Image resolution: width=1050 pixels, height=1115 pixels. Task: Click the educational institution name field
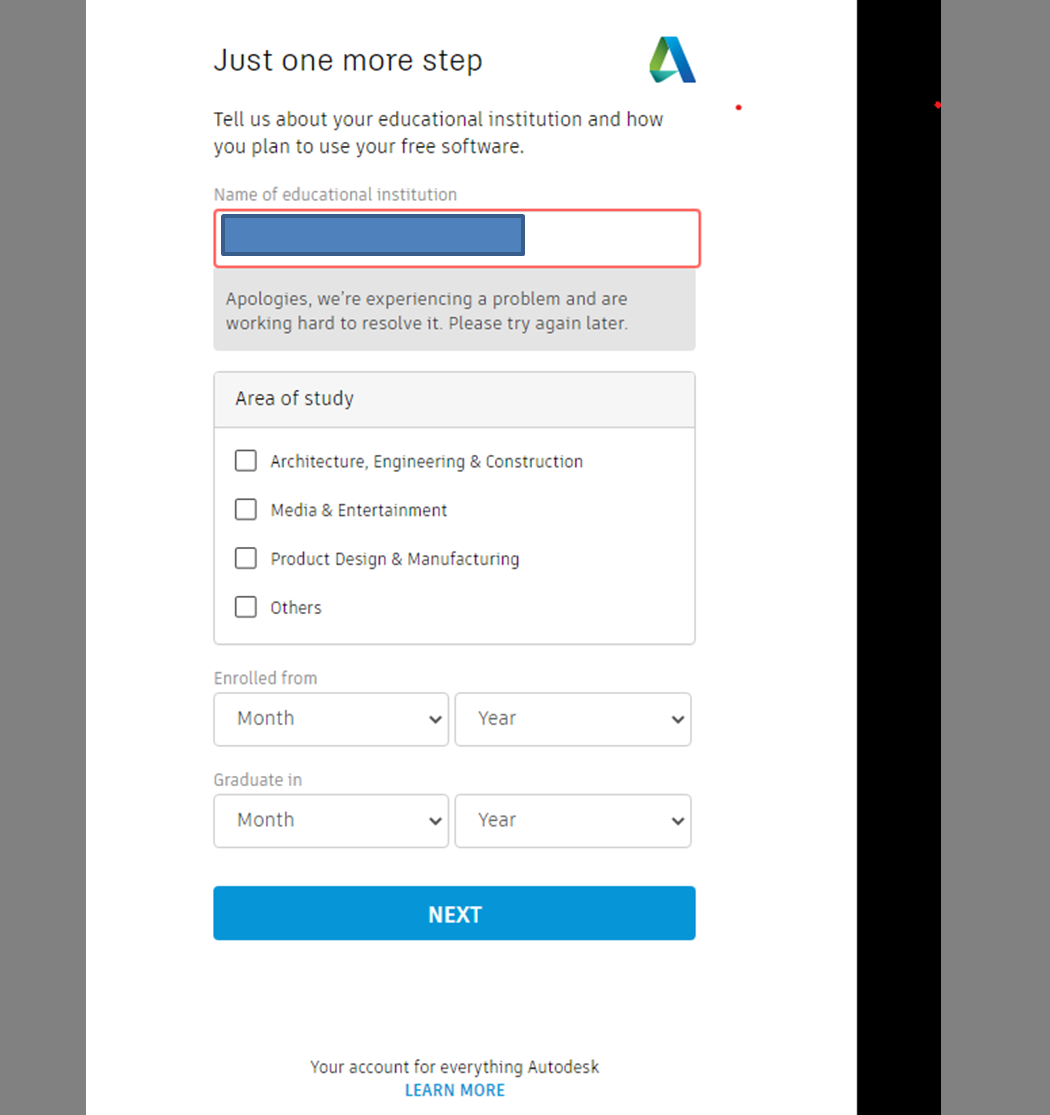610,237
